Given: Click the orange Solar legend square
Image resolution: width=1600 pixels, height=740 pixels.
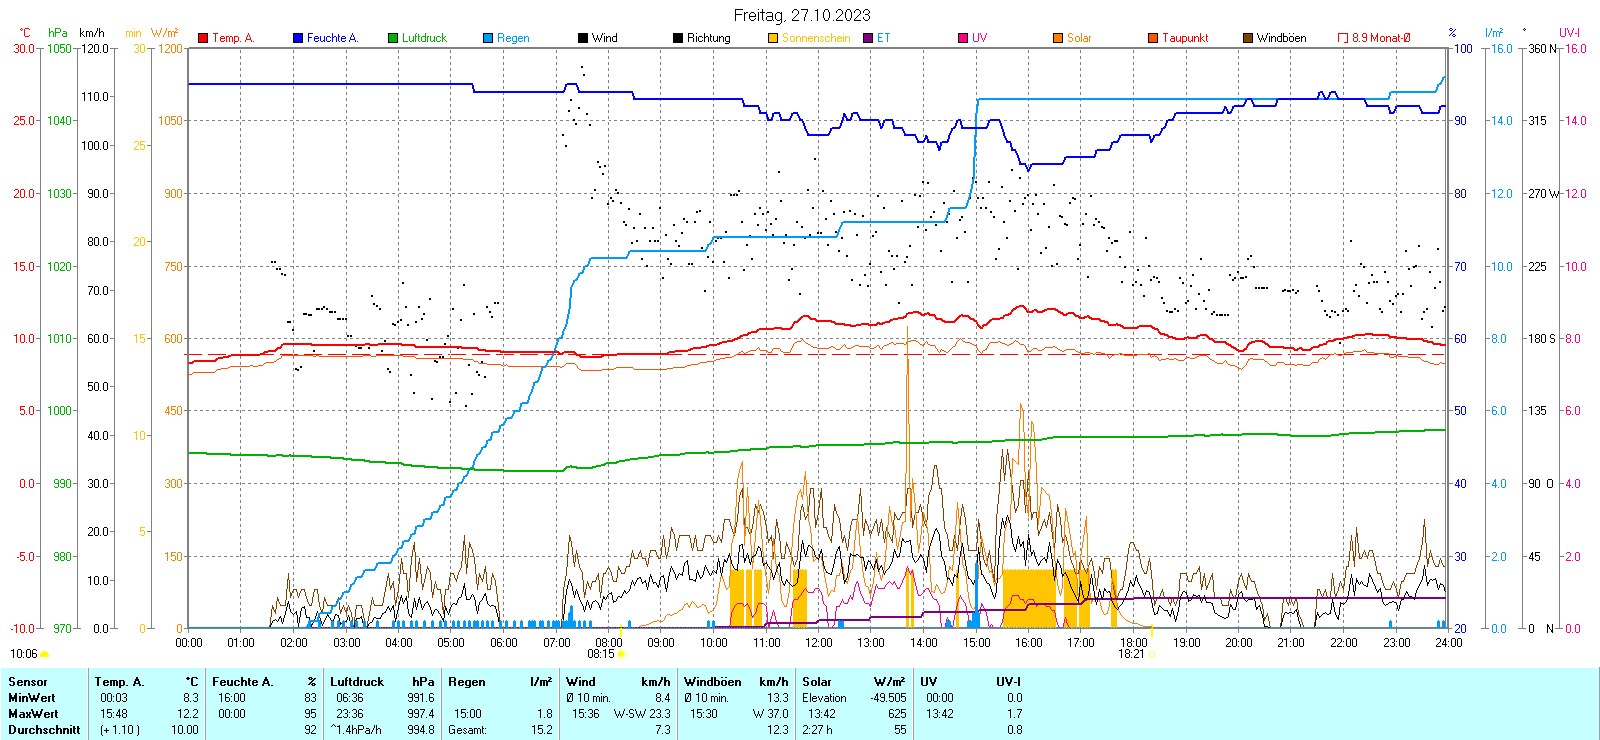Looking at the screenshot, I should click(x=1058, y=38).
